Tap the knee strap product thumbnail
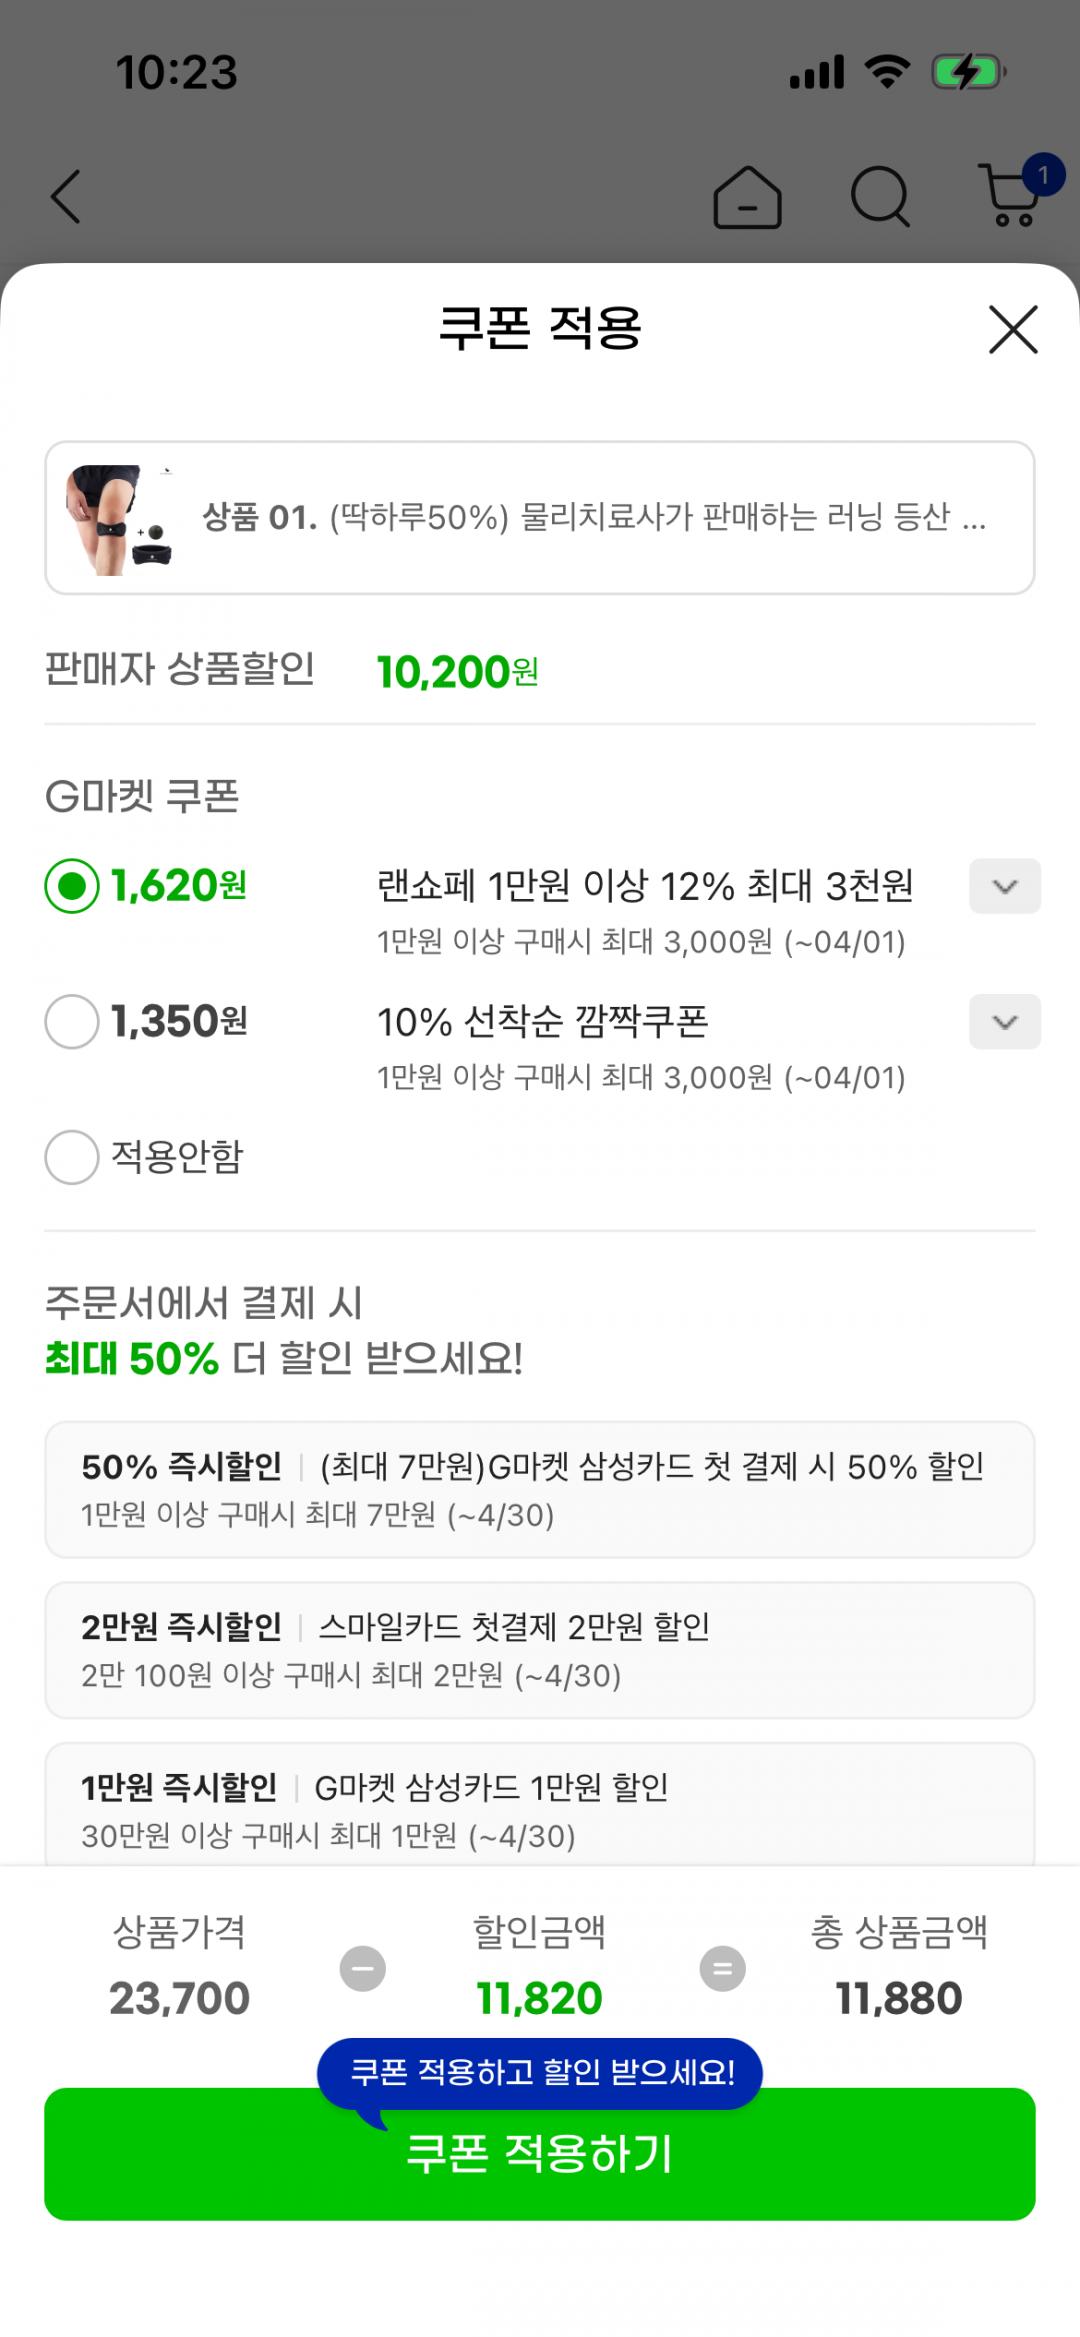This screenshot has height=2337, width=1080. (119, 519)
